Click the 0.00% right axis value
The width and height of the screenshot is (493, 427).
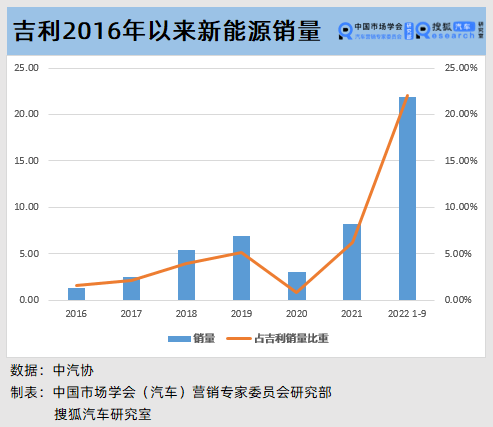[458, 300]
